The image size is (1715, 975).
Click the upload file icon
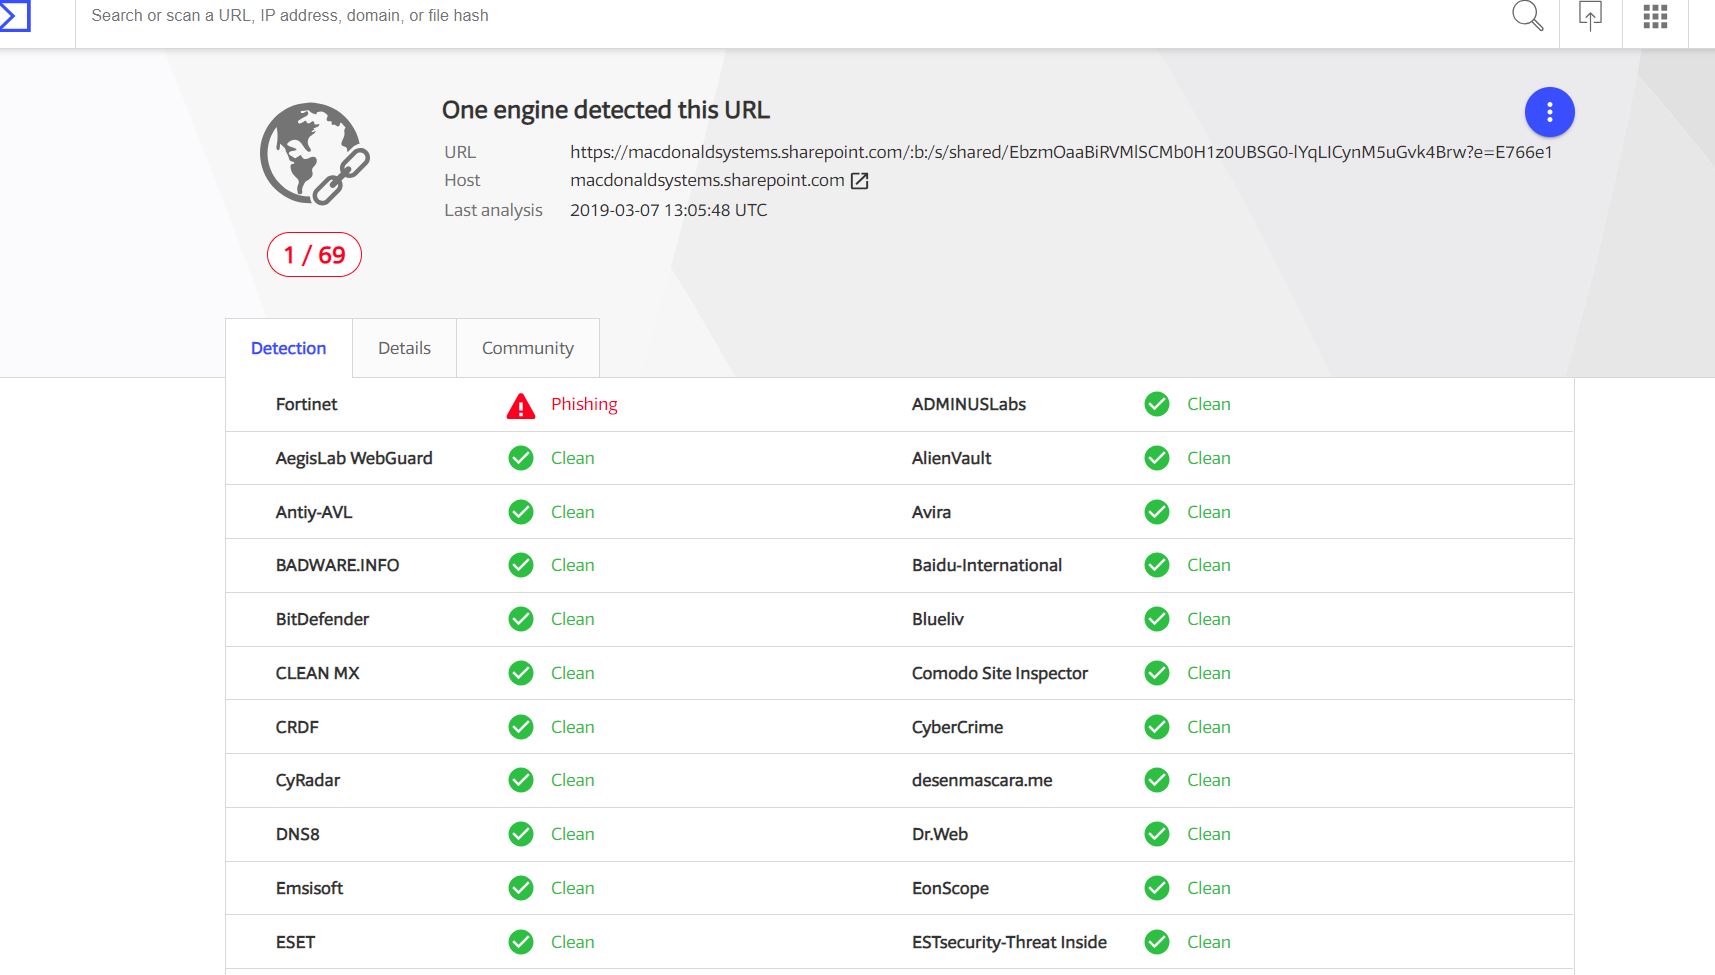[1590, 16]
